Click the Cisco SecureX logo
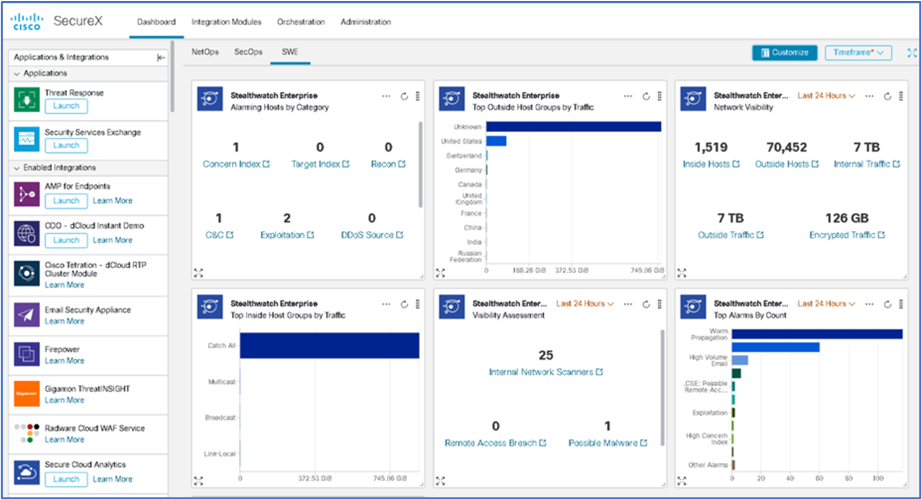The height and width of the screenshot is (500, 922). pos(56,21)
